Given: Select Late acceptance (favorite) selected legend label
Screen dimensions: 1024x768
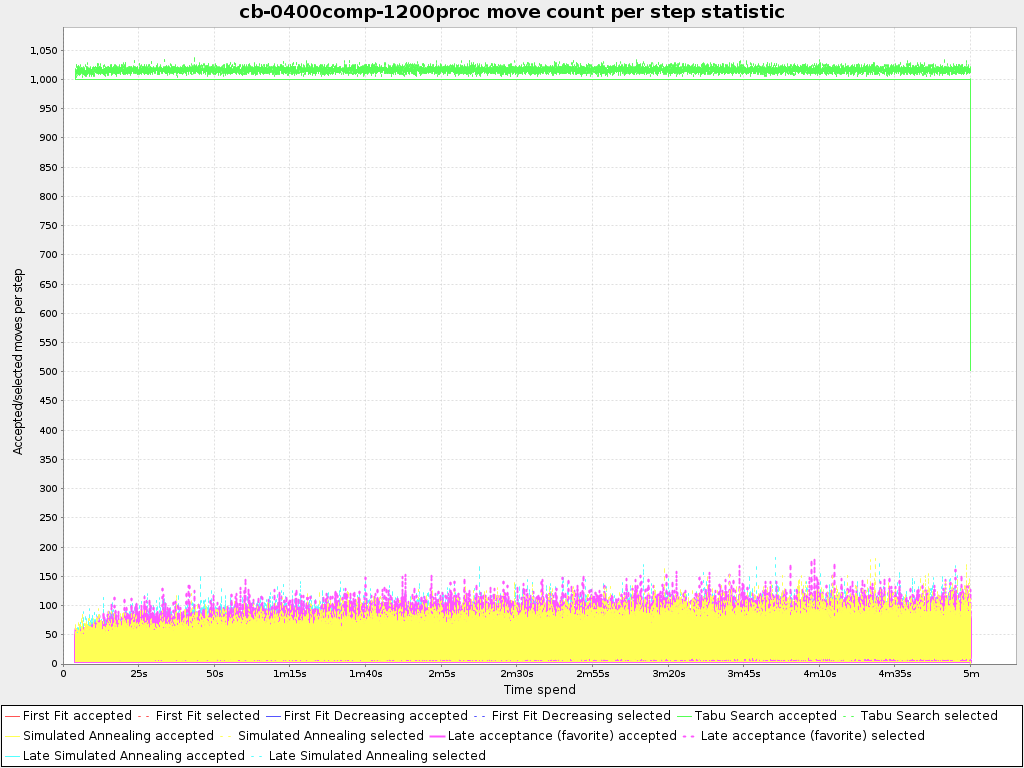Looking at the screenshot, I should 813,736.
